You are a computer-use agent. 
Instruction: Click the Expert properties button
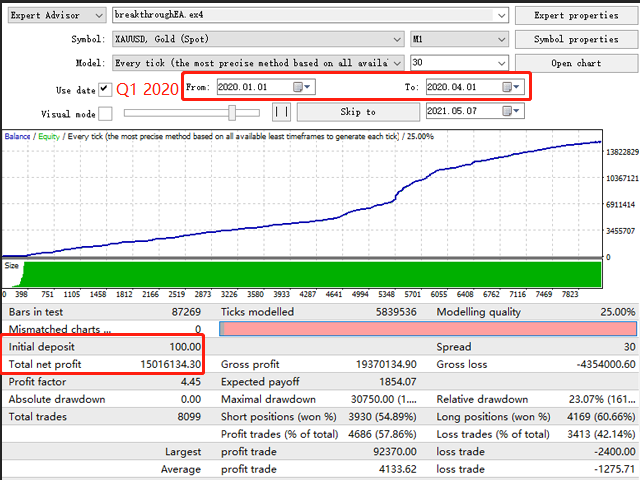[576, 16]
